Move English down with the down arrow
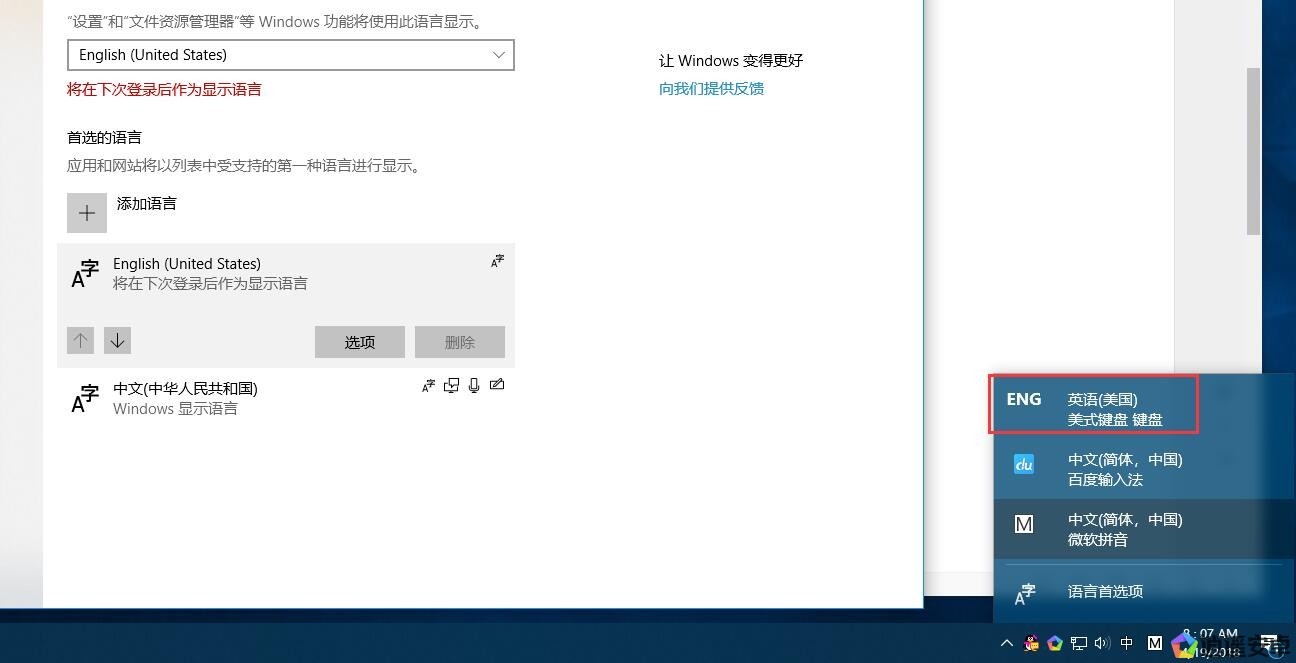Screen dimensions: 1296x663 point(117,341)
